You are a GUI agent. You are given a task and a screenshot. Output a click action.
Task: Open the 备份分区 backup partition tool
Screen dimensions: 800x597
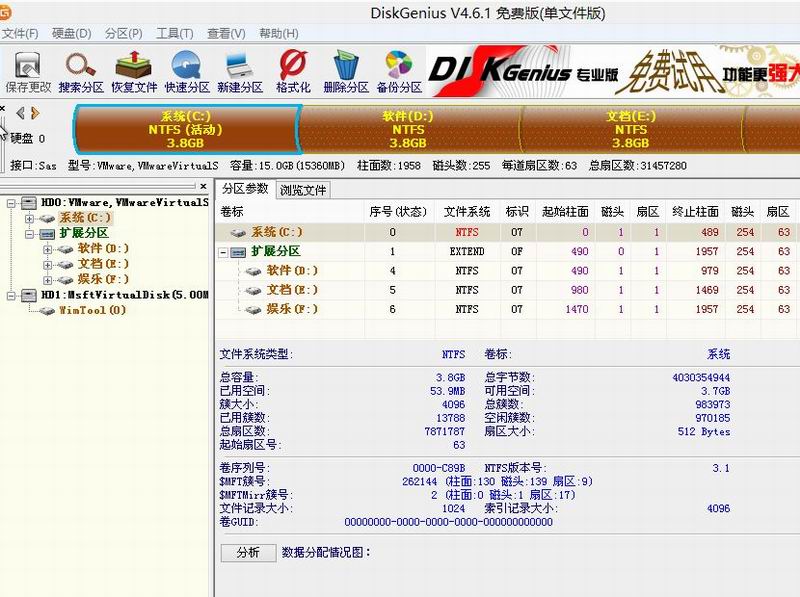click(399, 72)
